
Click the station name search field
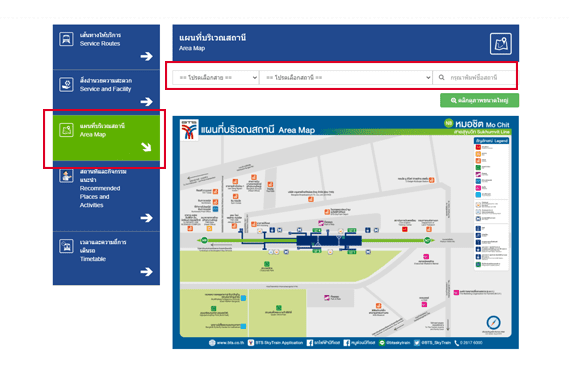point(475,77)
